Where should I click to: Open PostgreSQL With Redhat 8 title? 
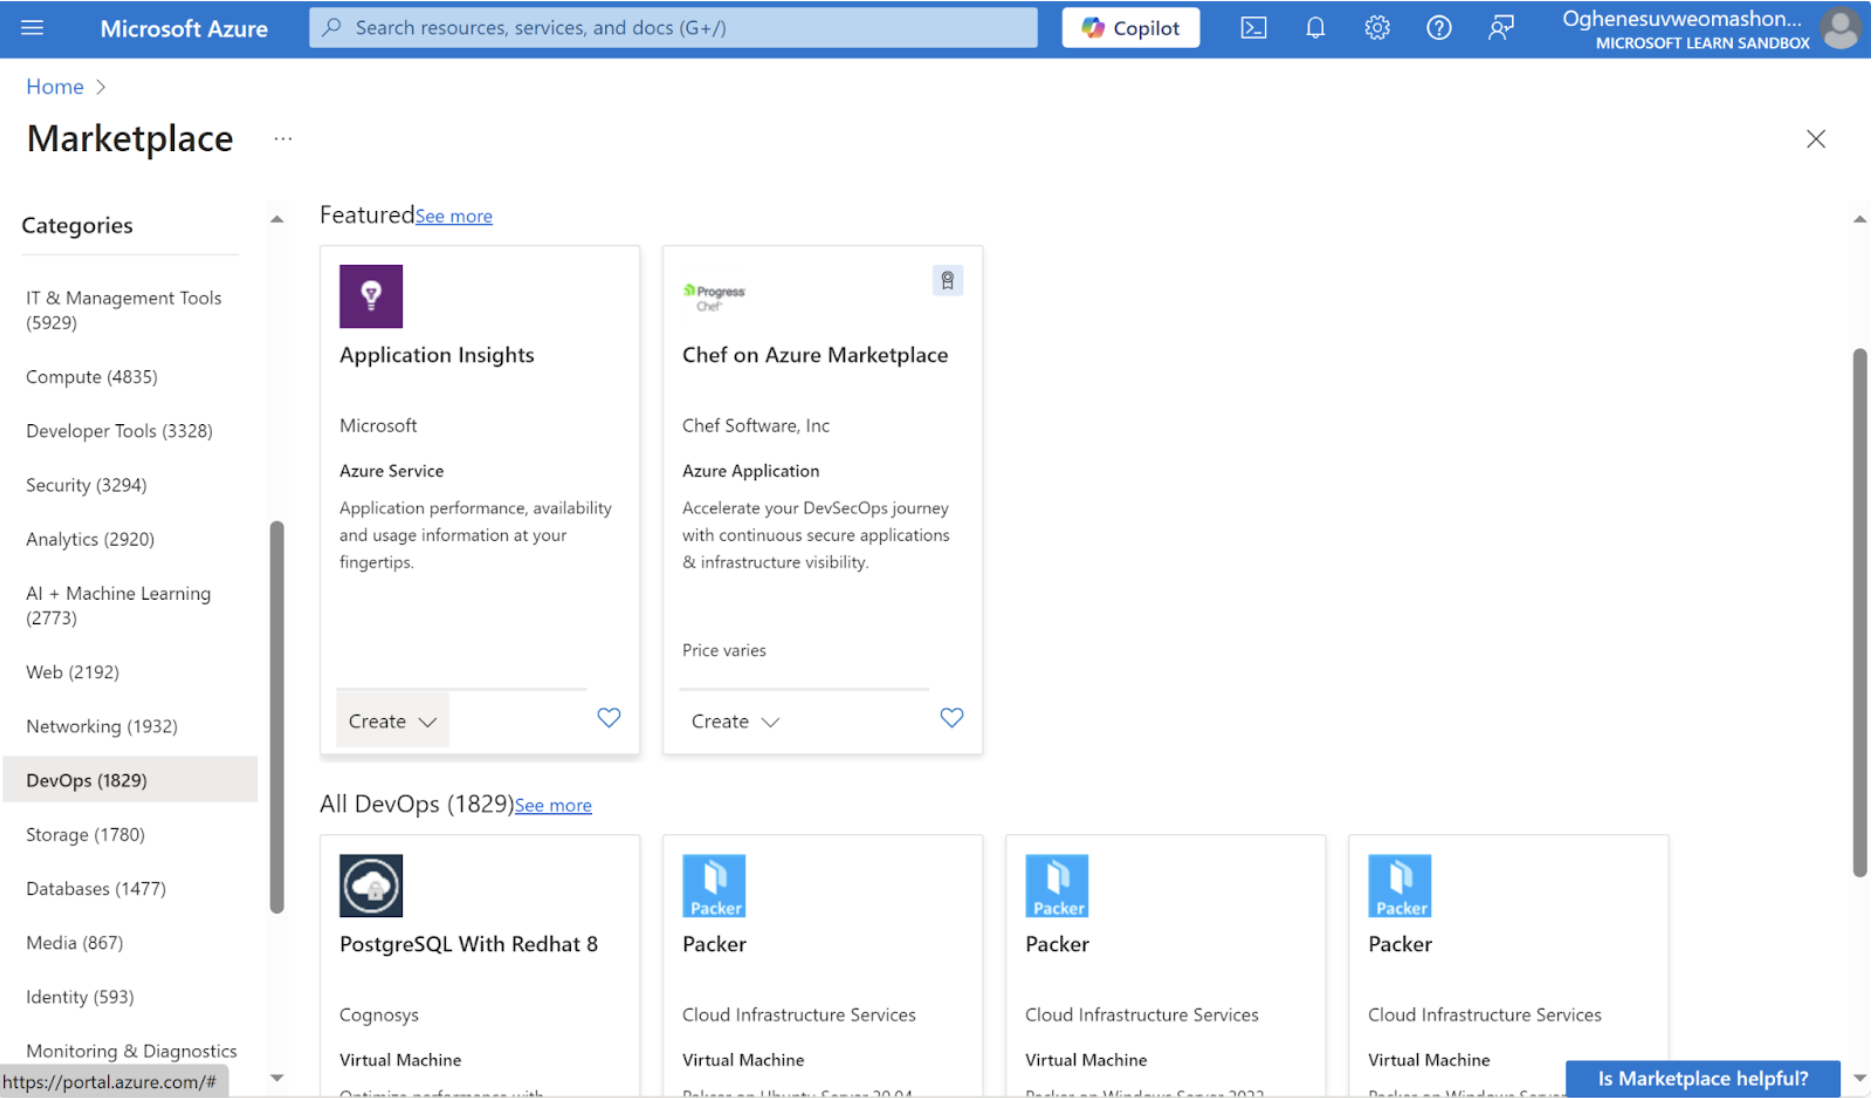point(470,946)
